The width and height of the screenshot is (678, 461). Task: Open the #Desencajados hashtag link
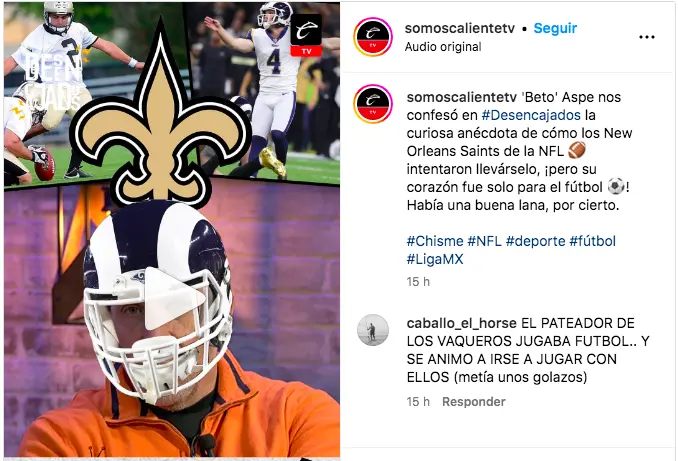[x=531, y=115]
